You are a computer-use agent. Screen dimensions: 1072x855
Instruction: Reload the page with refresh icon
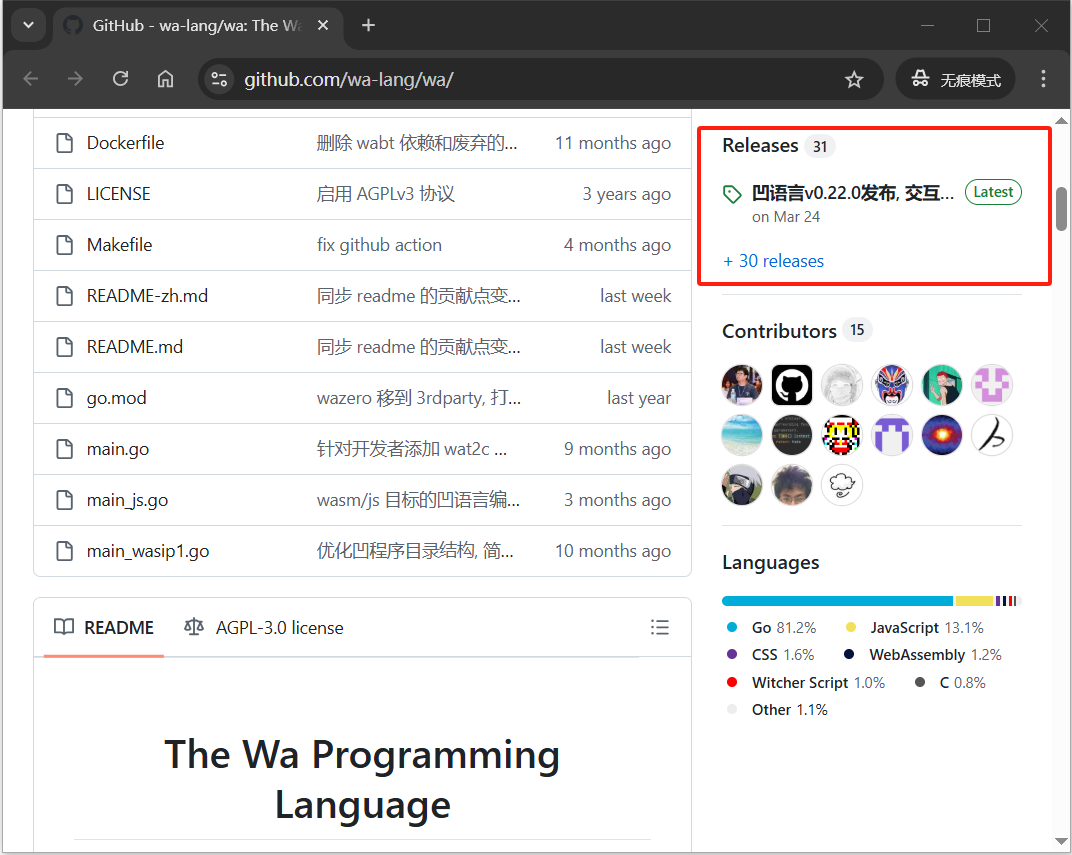tap(121, 79)
